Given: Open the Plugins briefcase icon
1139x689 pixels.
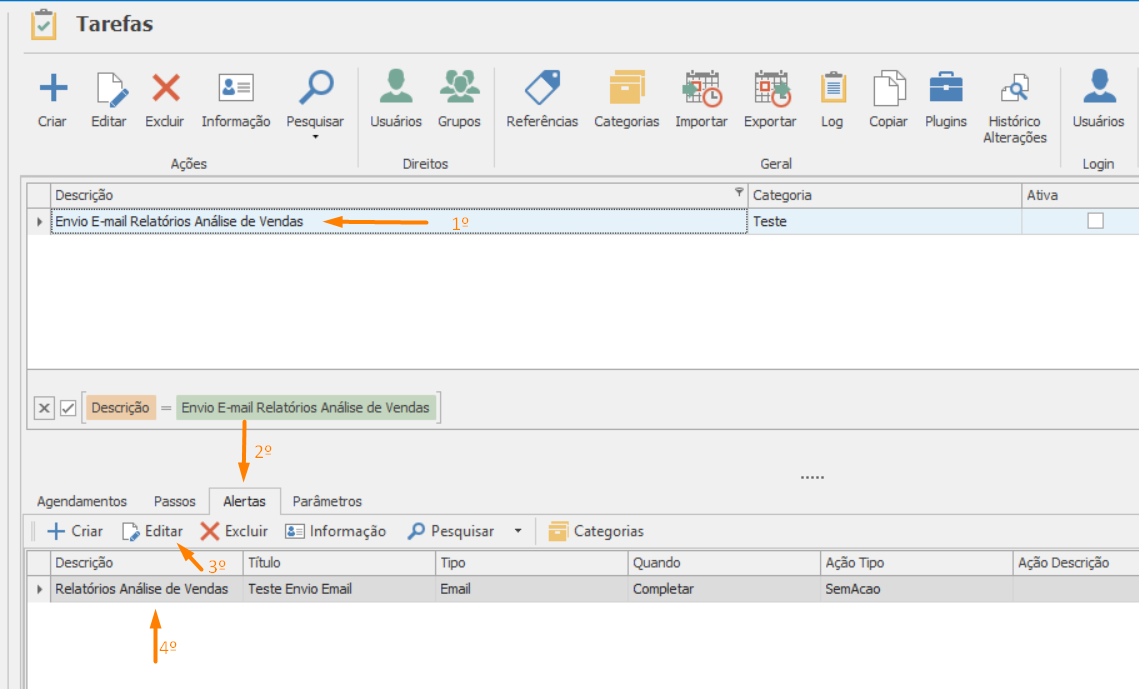Looking at the screenshot, I should 946,89.
